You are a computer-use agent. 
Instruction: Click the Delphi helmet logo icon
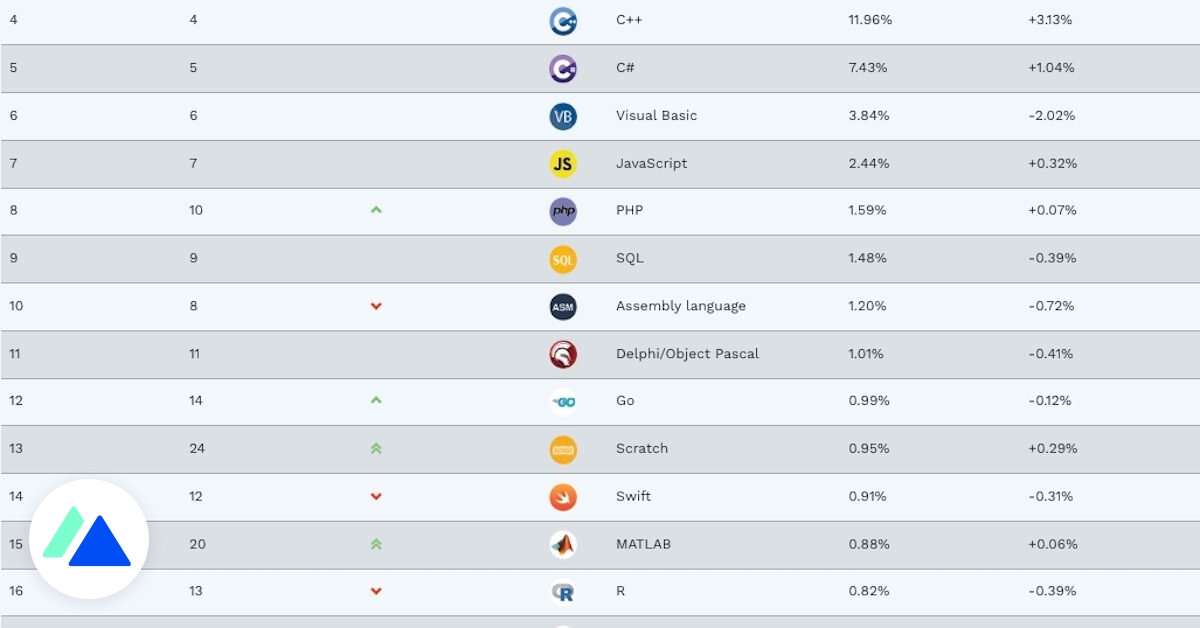tap(563, 354)
